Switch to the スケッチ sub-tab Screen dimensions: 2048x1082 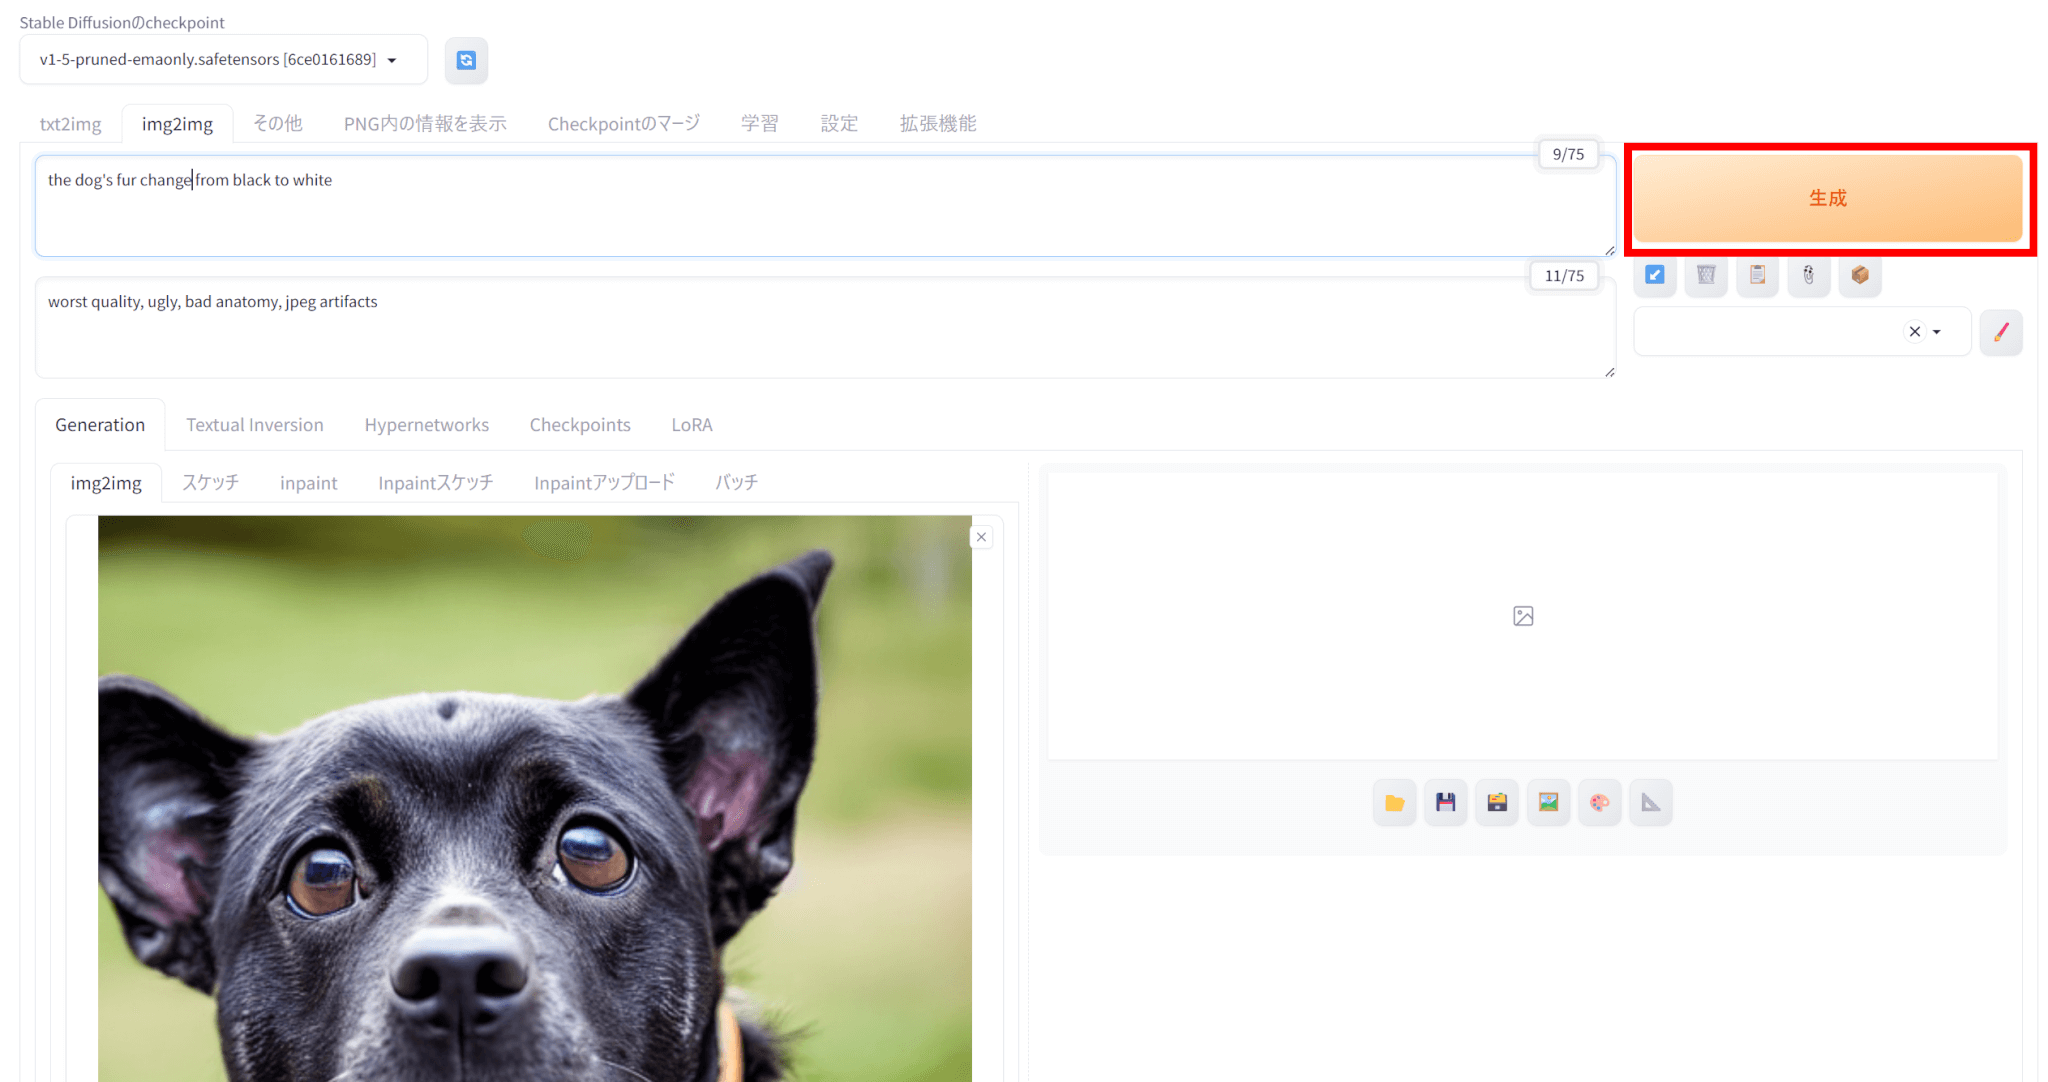pyautogui.click(x=210, y=483)
